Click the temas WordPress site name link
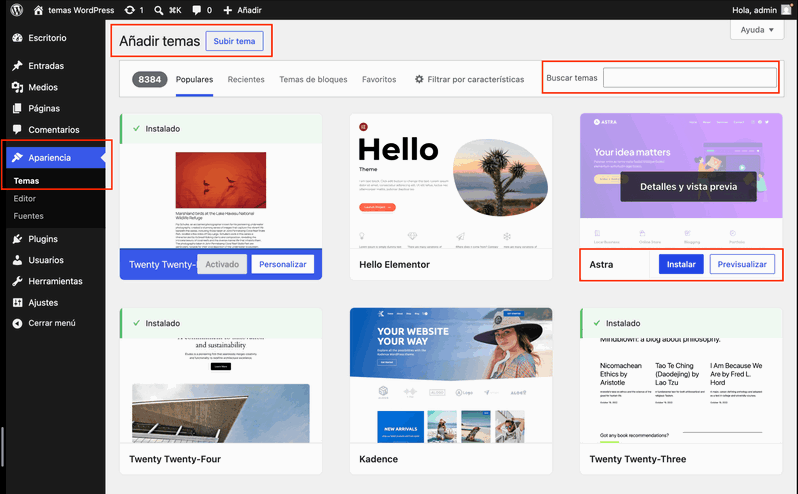Viewport: 798px width, 494px height. pyautogui.click(x=81, y=10)
